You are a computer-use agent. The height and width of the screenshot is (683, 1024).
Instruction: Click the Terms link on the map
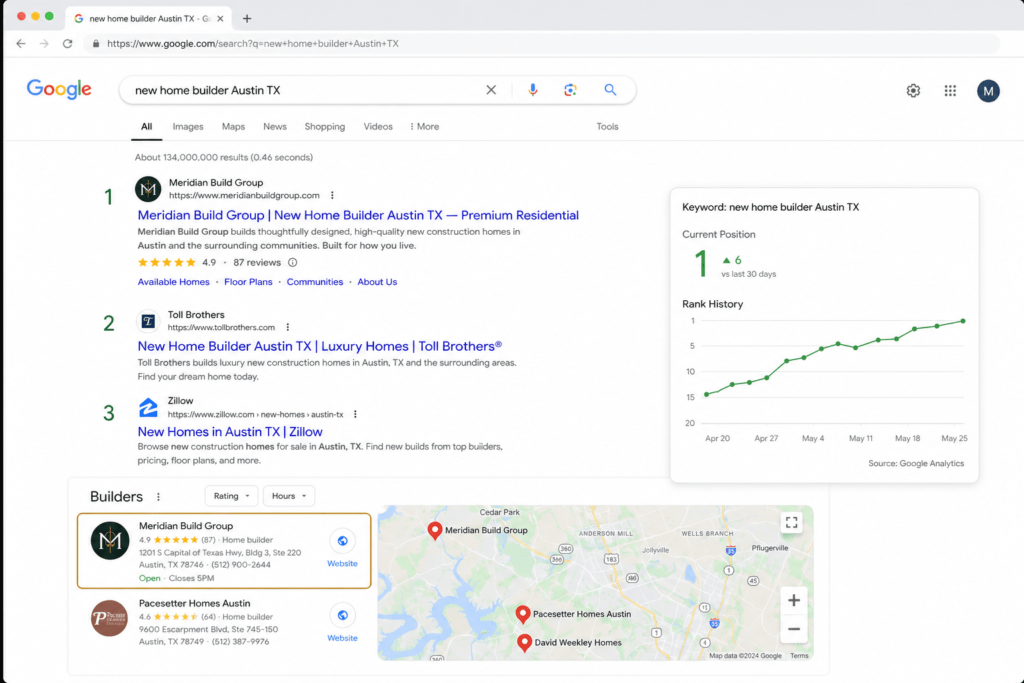(799, 656)
